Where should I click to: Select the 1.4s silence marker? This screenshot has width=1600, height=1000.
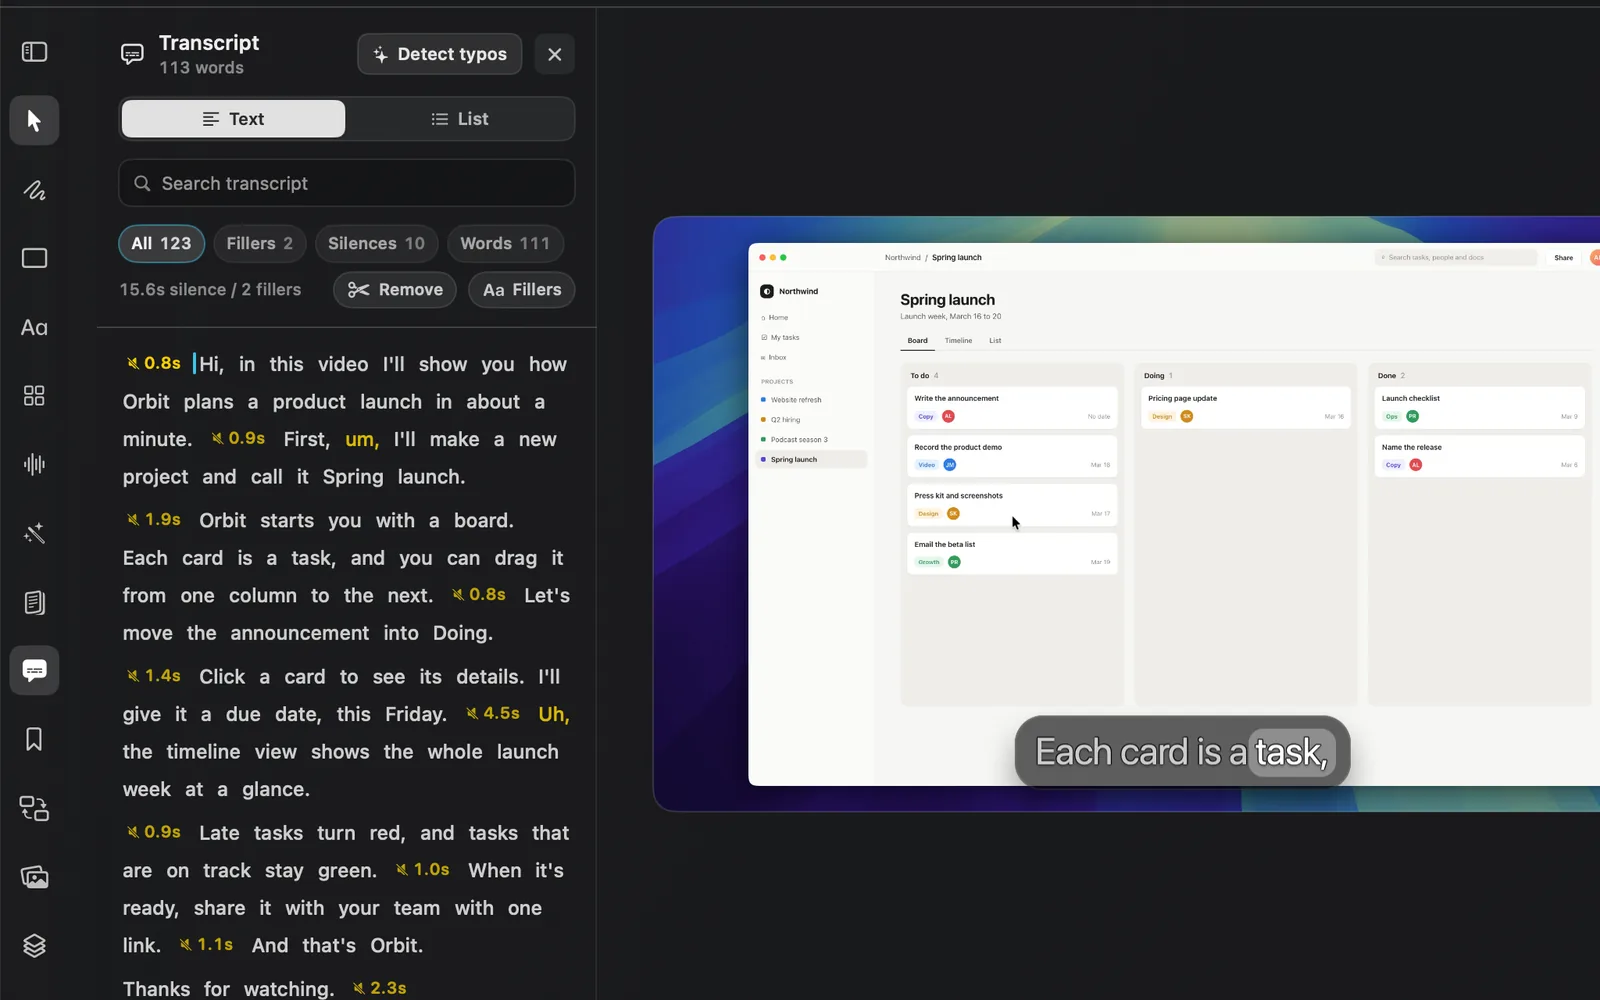pyautogui.click(x=153, y=676)
